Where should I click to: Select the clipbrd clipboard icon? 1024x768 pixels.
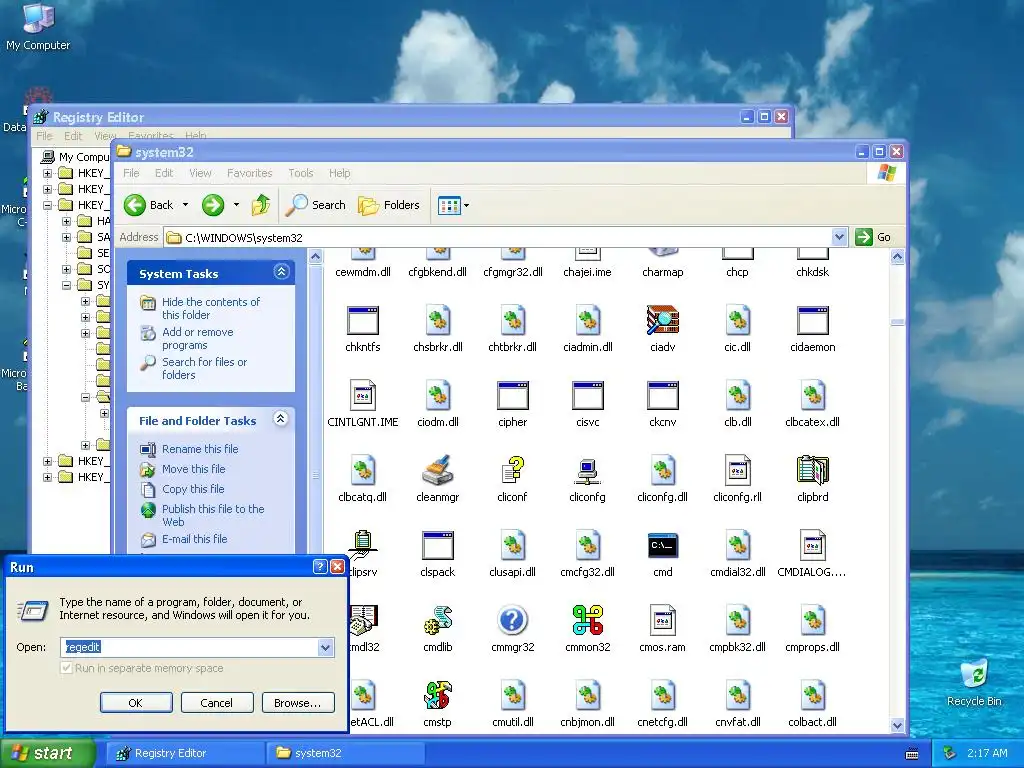(812, 470)
